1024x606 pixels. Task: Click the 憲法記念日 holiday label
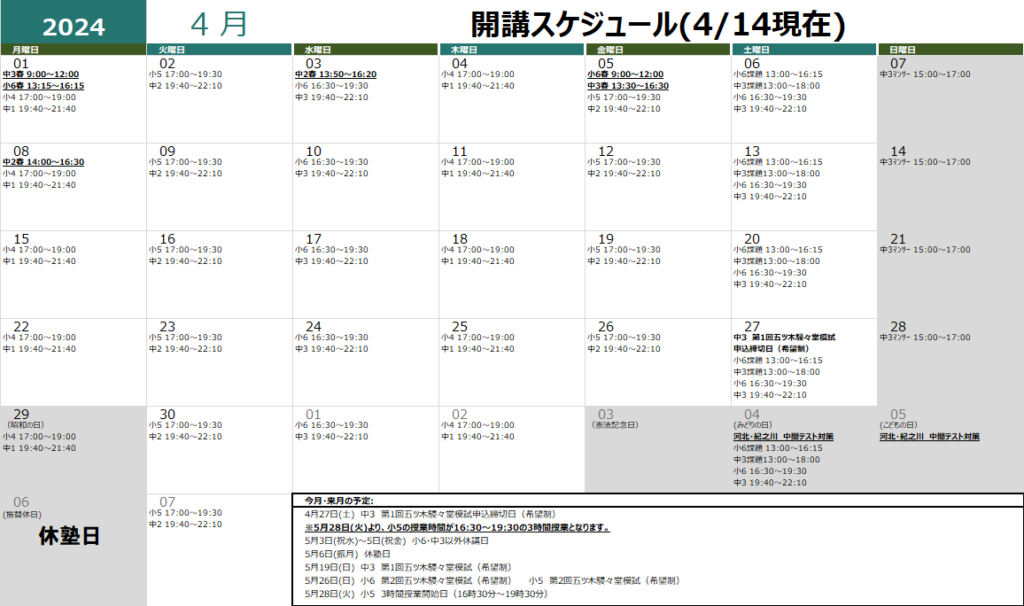613,425
